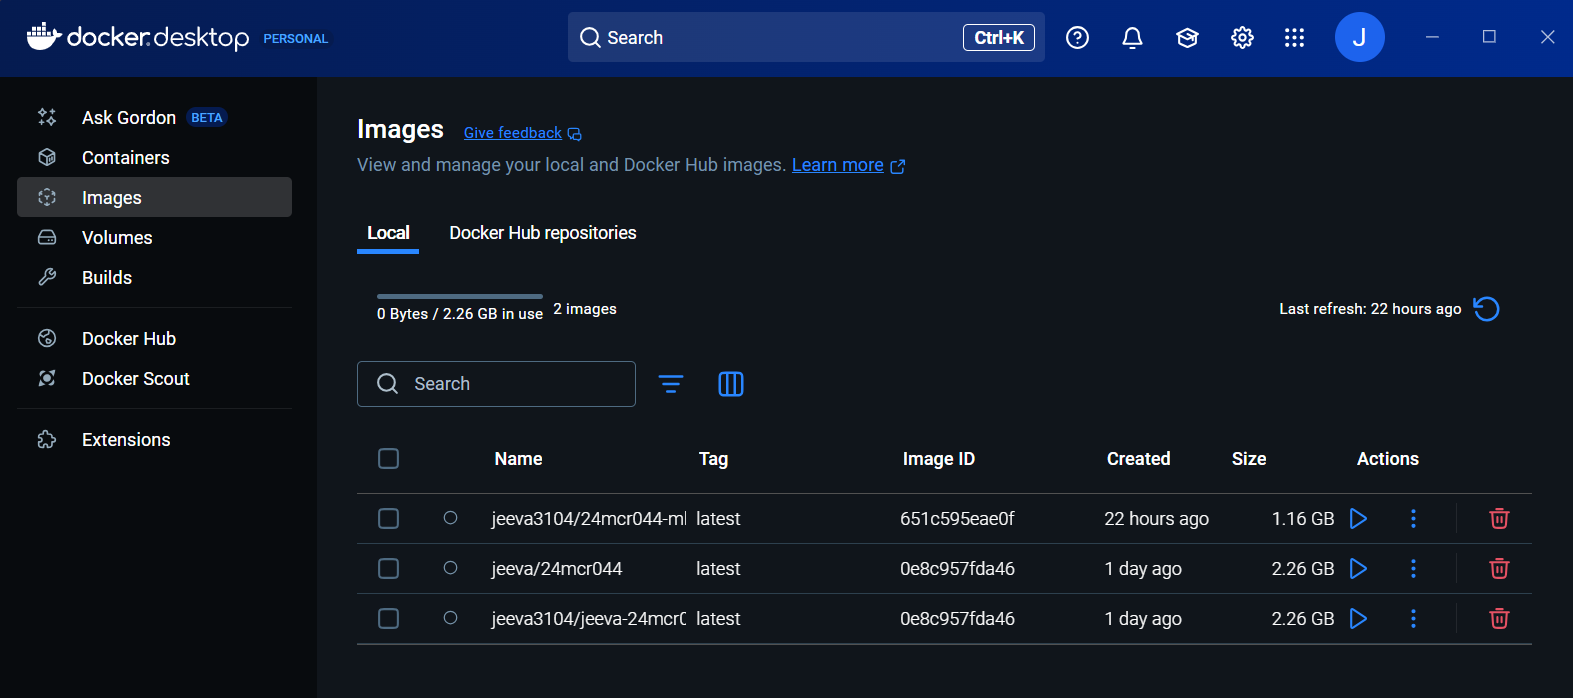The width and height of the screenshot is (1573, 698).
Task: Click the BETA badge beside Ask Gordon
Action: coord(207,117)
